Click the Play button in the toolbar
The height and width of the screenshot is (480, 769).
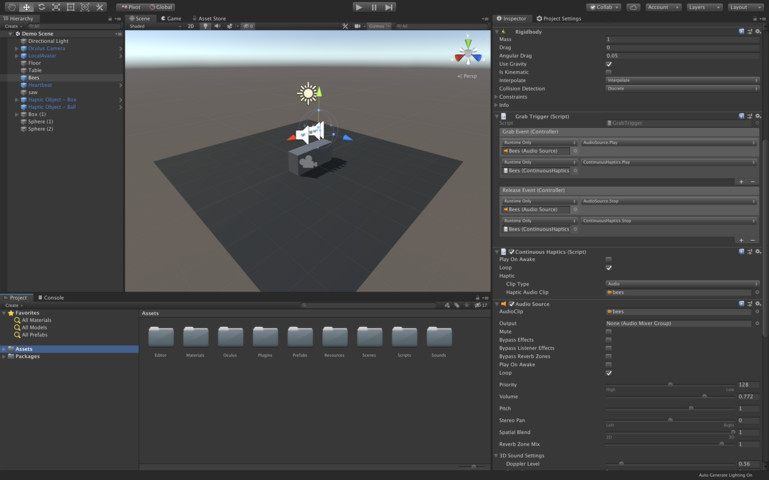click(x=359, y=7)
